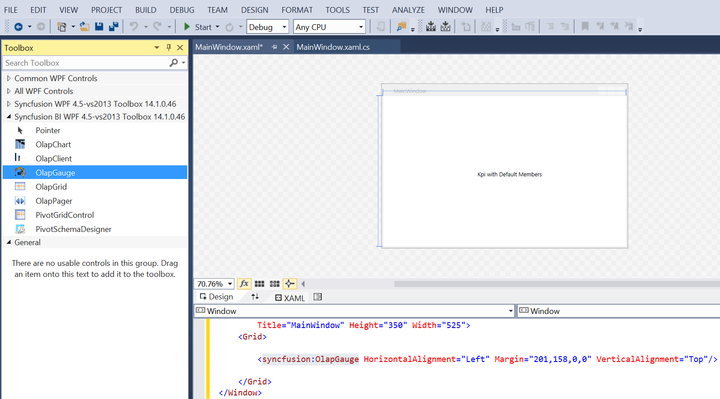Open the DEBUG menu
The width and height of the screenshot is (720, 399).
tap(182, 10)
